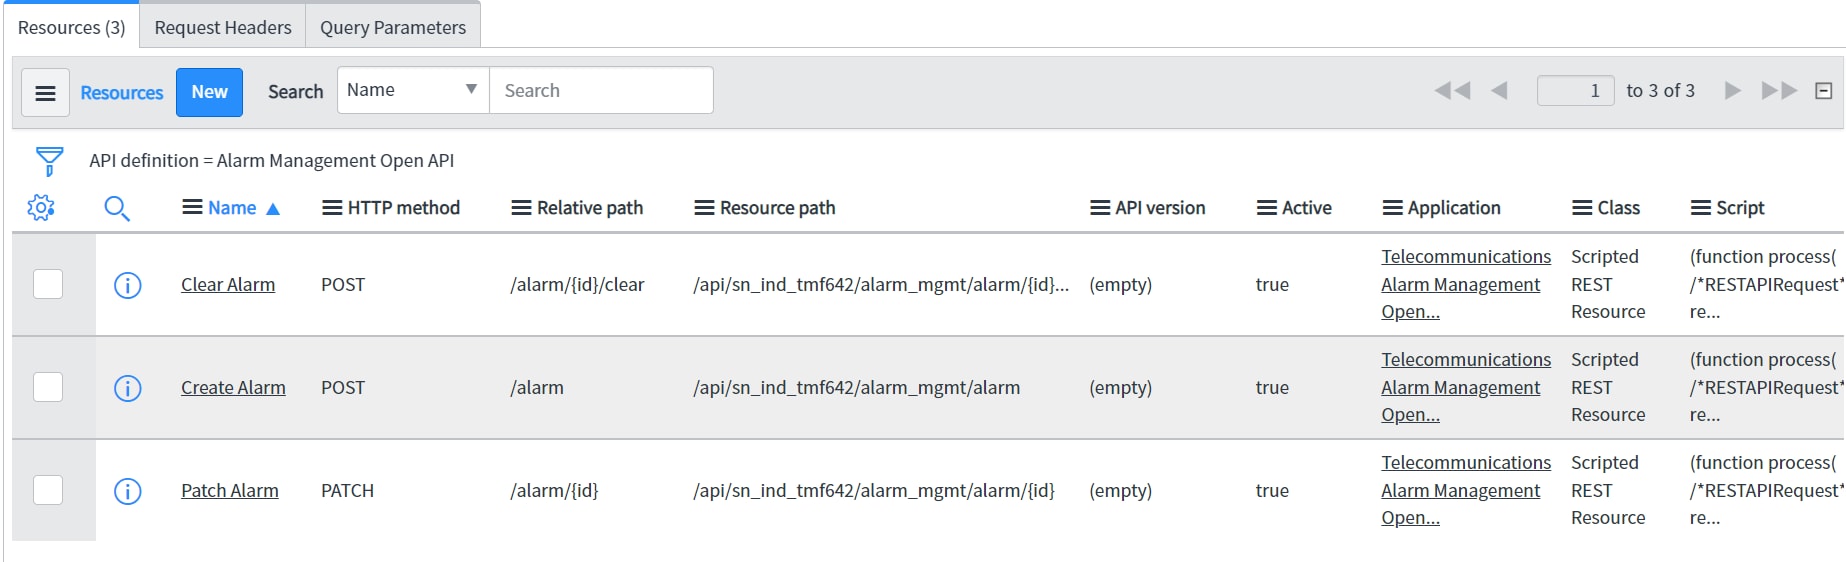This screenshot has height=562, width=1846.
Task: Select the Create Alarm row checkbox
Action: click(48, 387)
